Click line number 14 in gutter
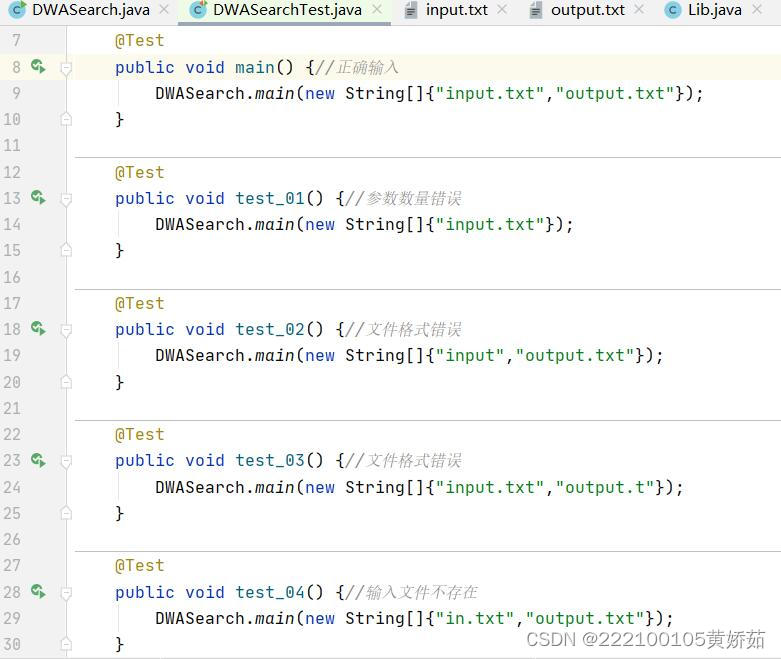Image resolution: width=781 pixels, height=659 pixels. pos(12,224)
